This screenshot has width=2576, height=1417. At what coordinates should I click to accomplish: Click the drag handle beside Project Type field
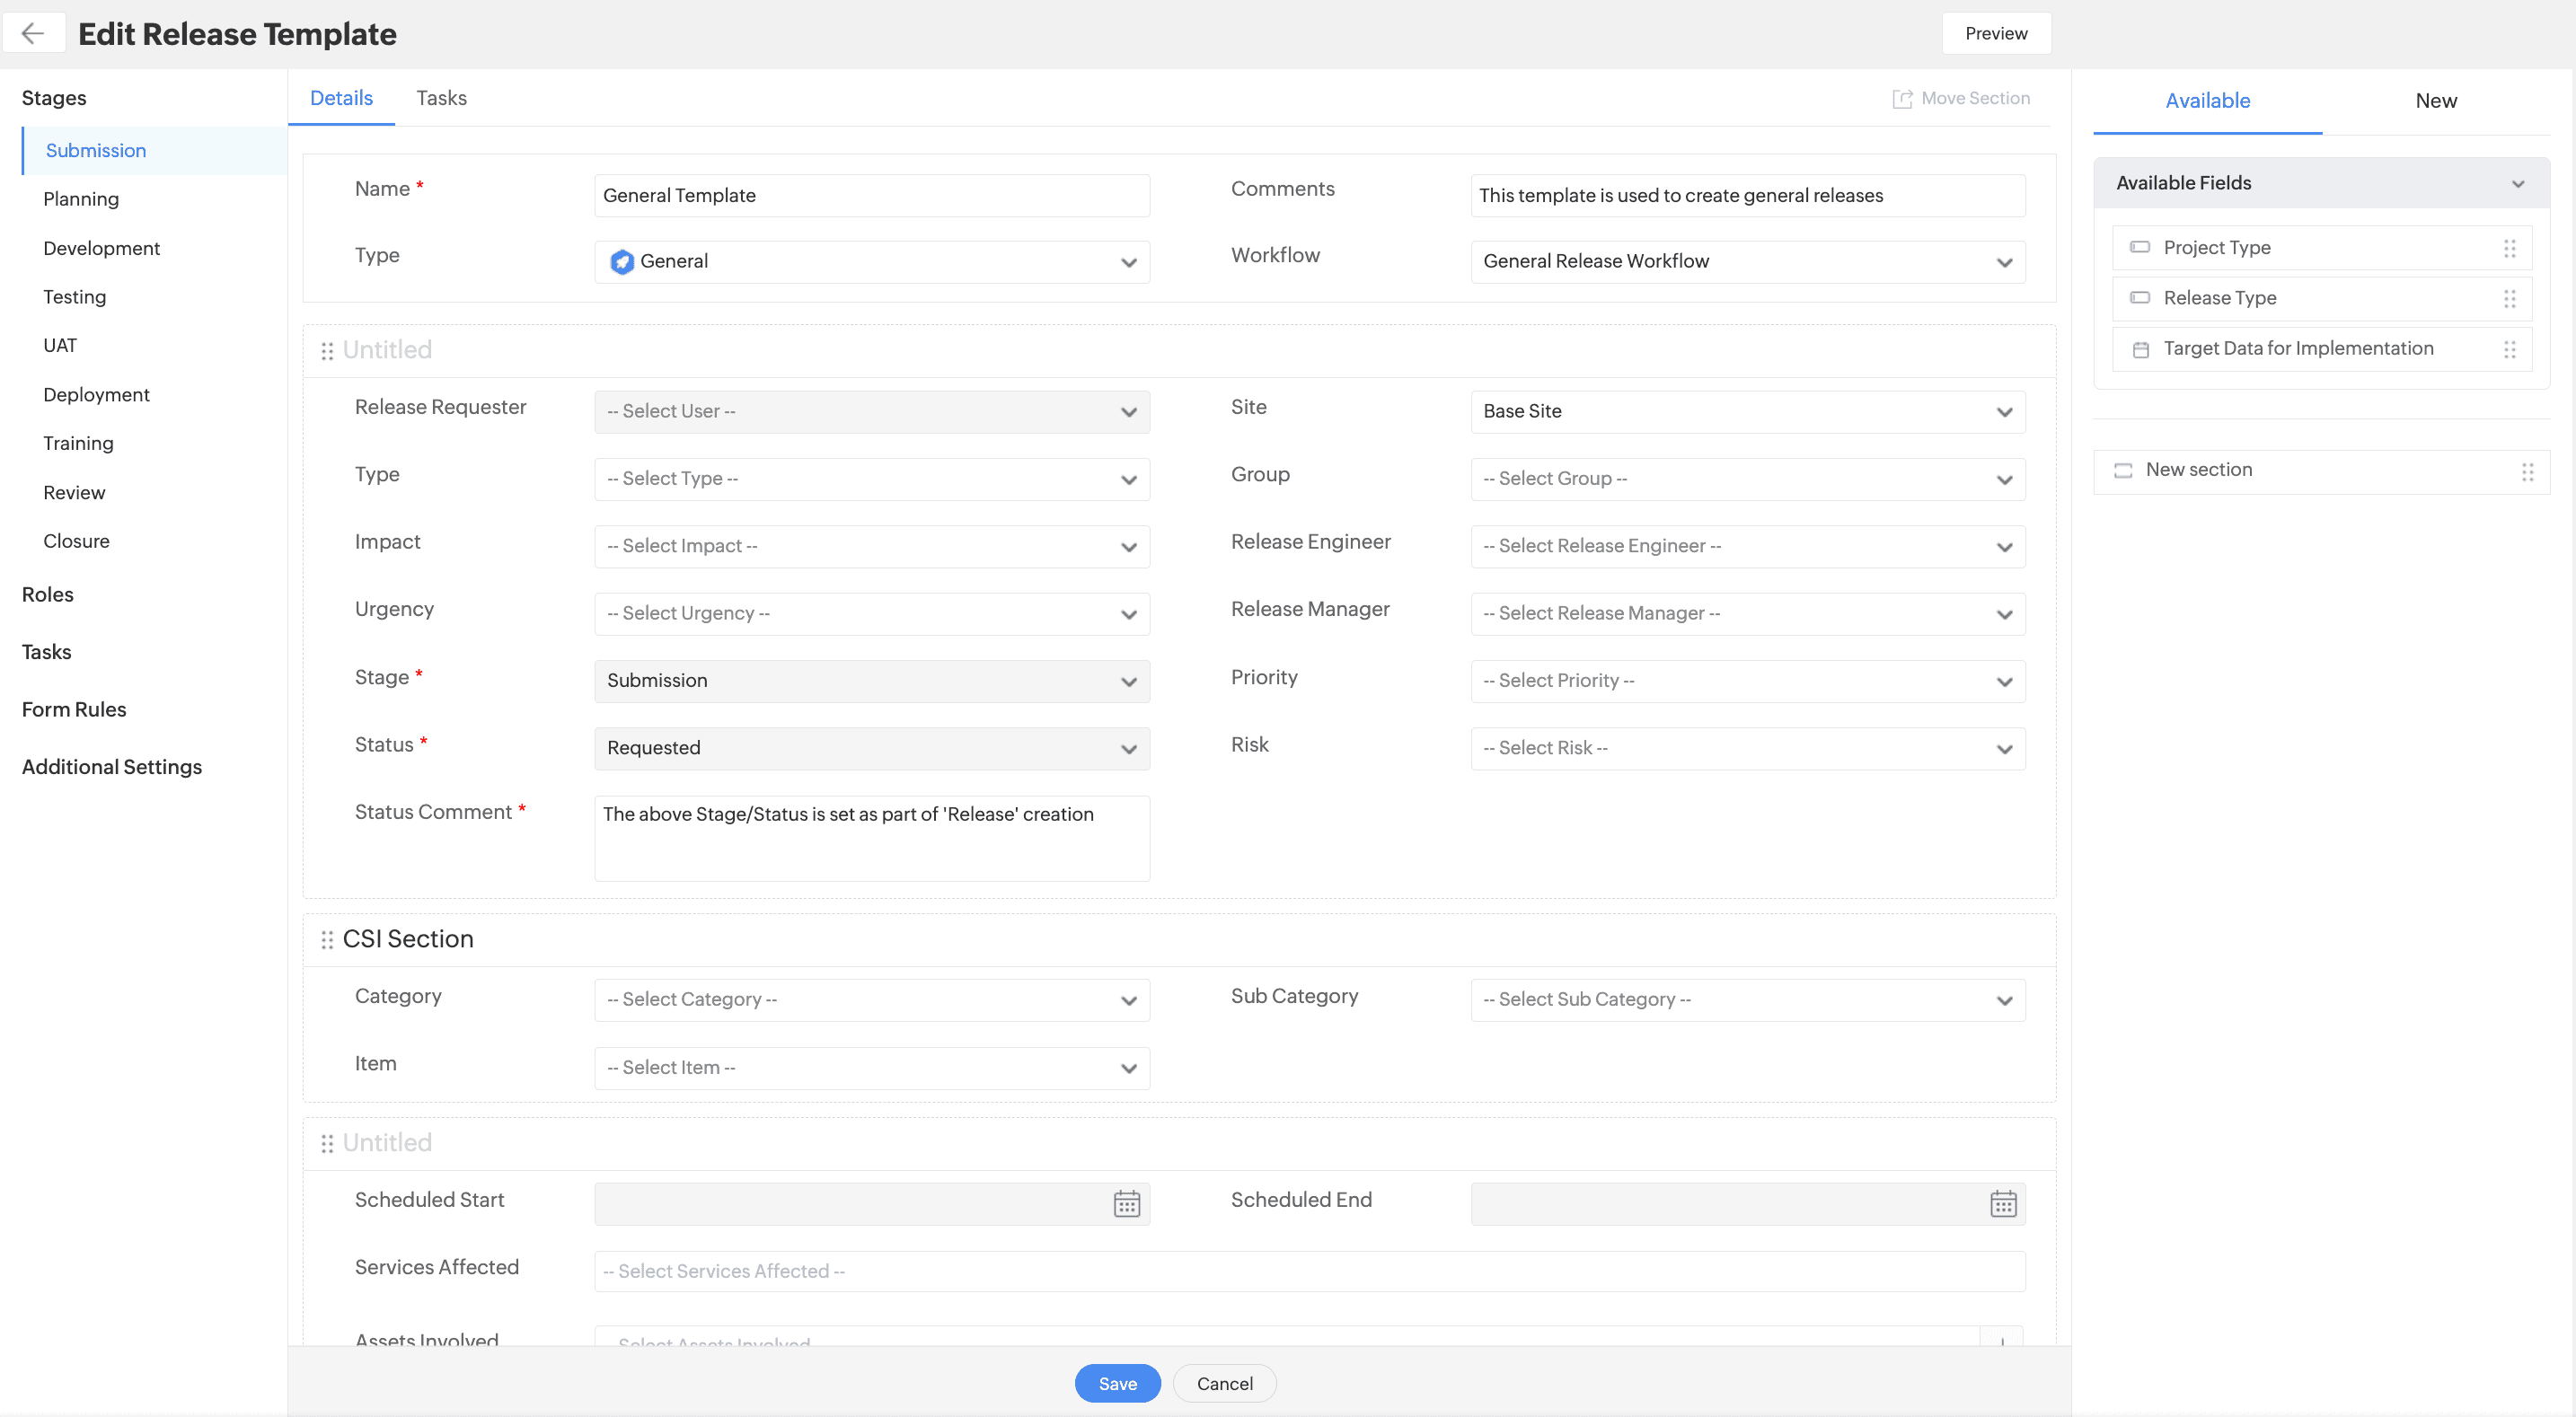pyautogui.click(x=2509, y=248)
